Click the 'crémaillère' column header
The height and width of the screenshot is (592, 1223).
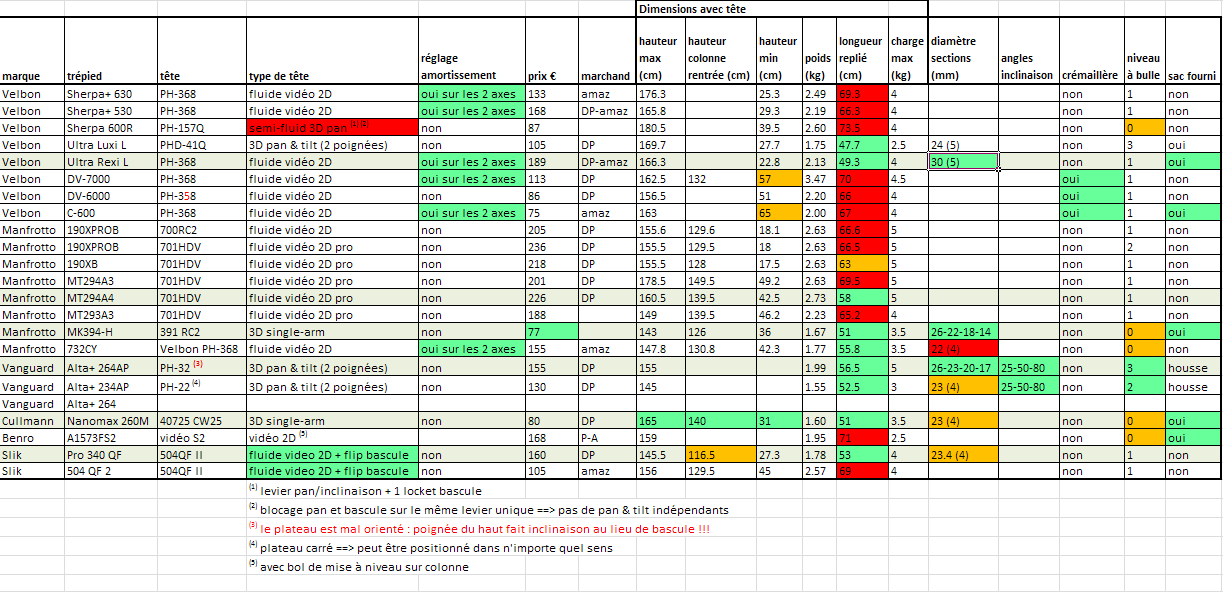coord(1090,75)
